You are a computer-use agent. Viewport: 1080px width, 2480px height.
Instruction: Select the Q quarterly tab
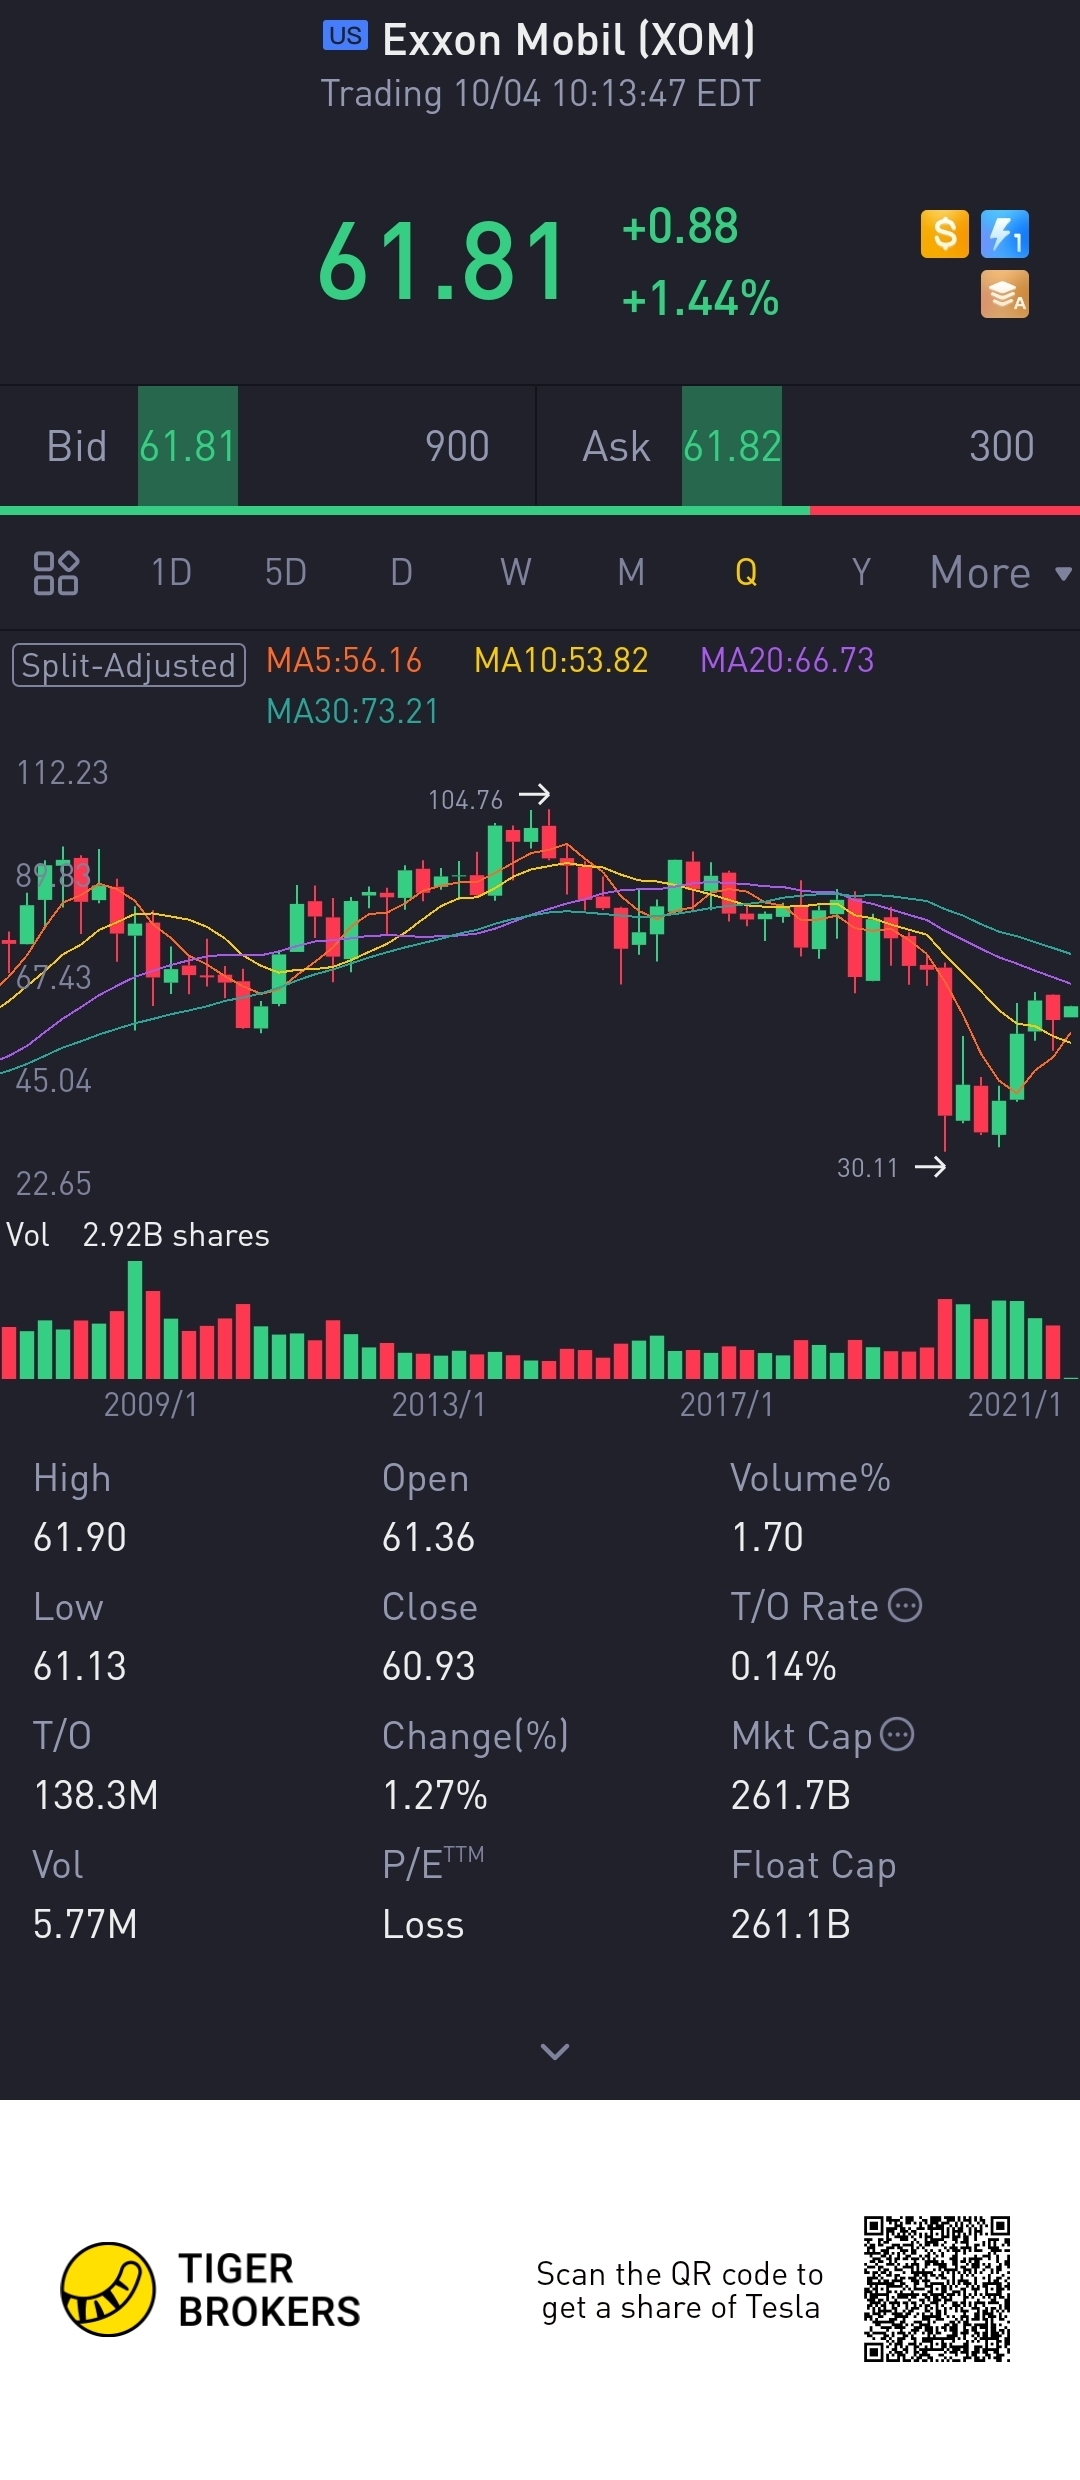(746, 573)
